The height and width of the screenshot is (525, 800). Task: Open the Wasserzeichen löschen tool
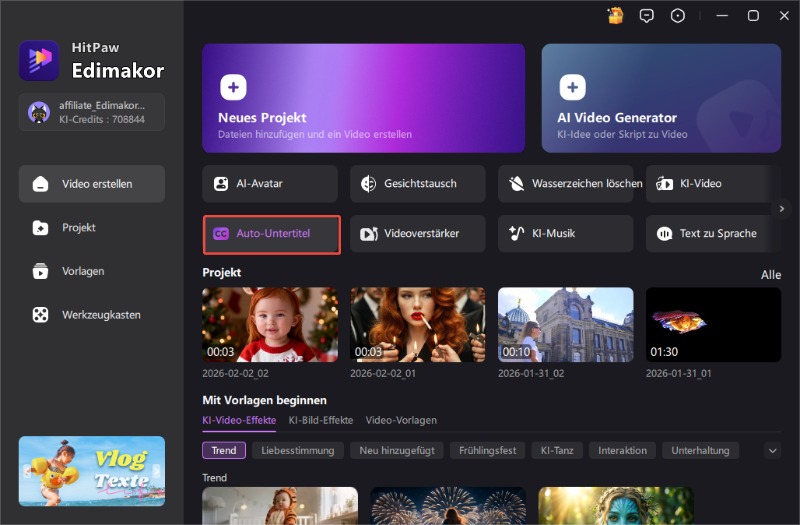[x=565, y=184]
